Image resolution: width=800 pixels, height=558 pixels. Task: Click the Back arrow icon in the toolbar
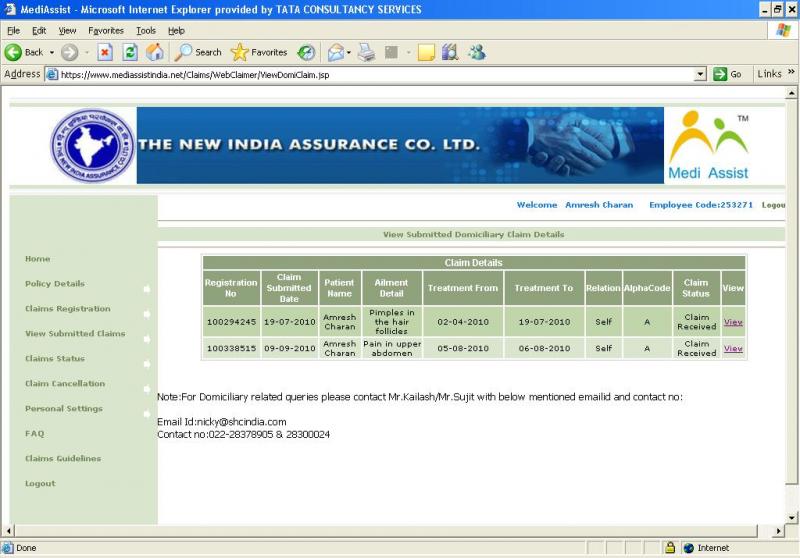tap(14, 52)
